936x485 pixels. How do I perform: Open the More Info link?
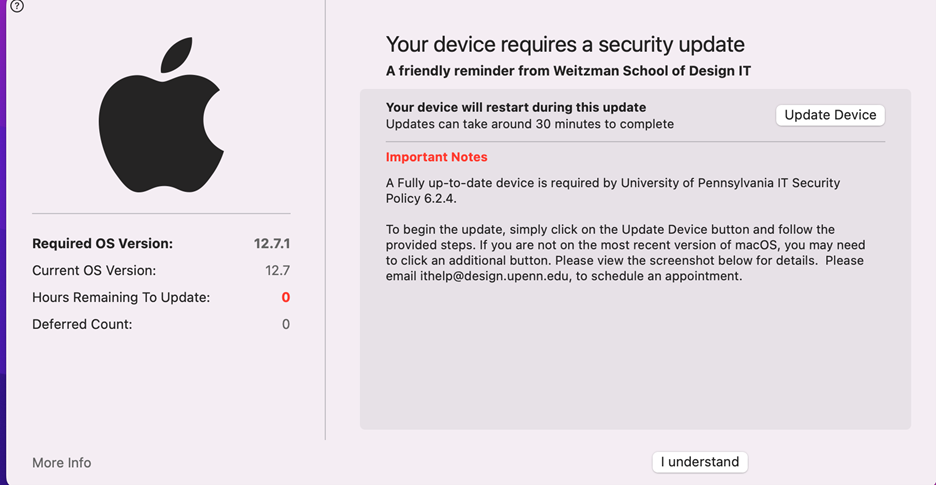[61, 463]
